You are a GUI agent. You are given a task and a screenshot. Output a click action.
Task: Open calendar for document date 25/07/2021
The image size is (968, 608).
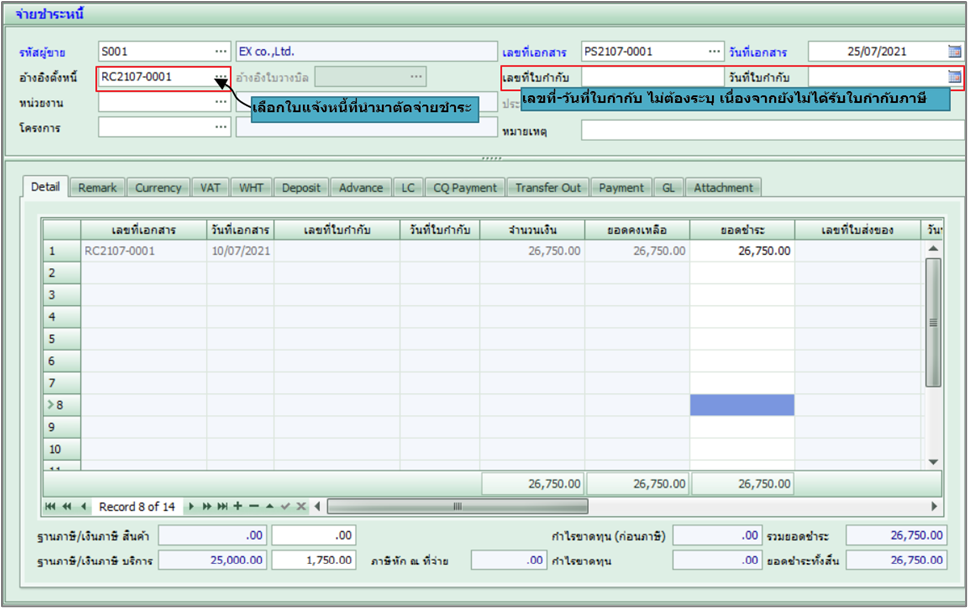pyautogui.click(x=953, y=52)
